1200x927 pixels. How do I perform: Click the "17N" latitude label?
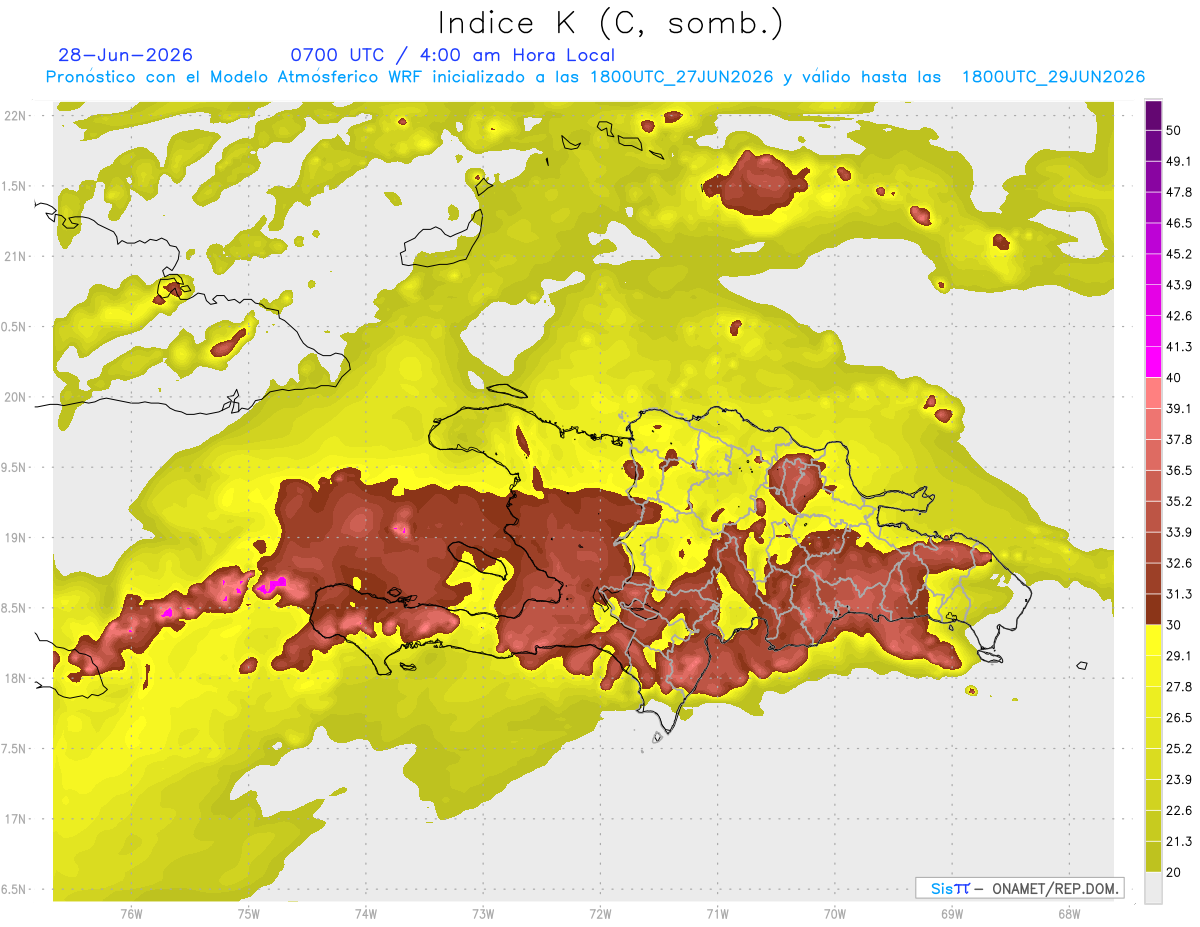(x=14, y=819)
